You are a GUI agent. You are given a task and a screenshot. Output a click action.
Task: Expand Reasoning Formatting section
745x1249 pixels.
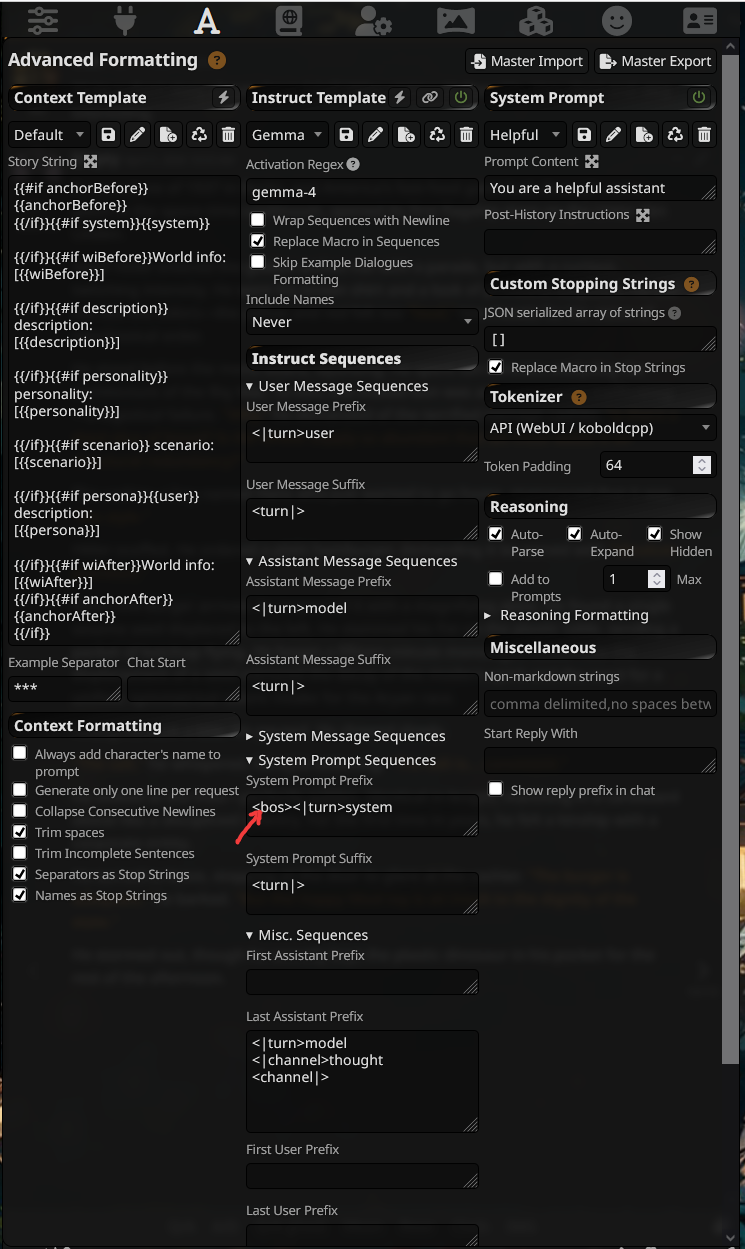coord(566,615)
